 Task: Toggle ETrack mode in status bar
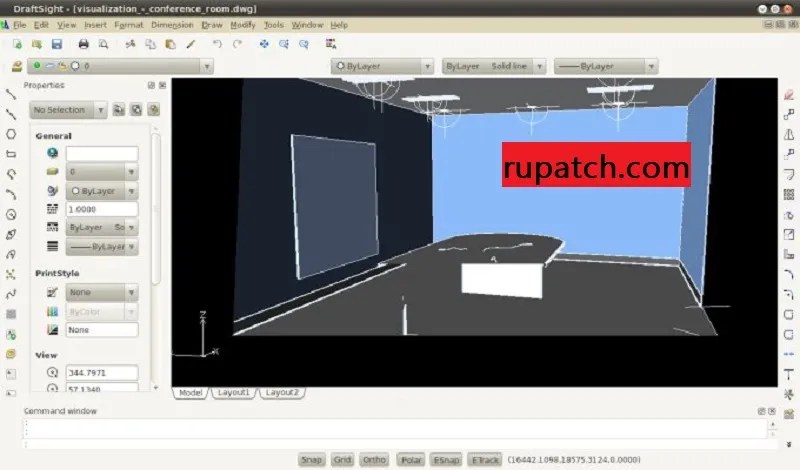(485, 460)
